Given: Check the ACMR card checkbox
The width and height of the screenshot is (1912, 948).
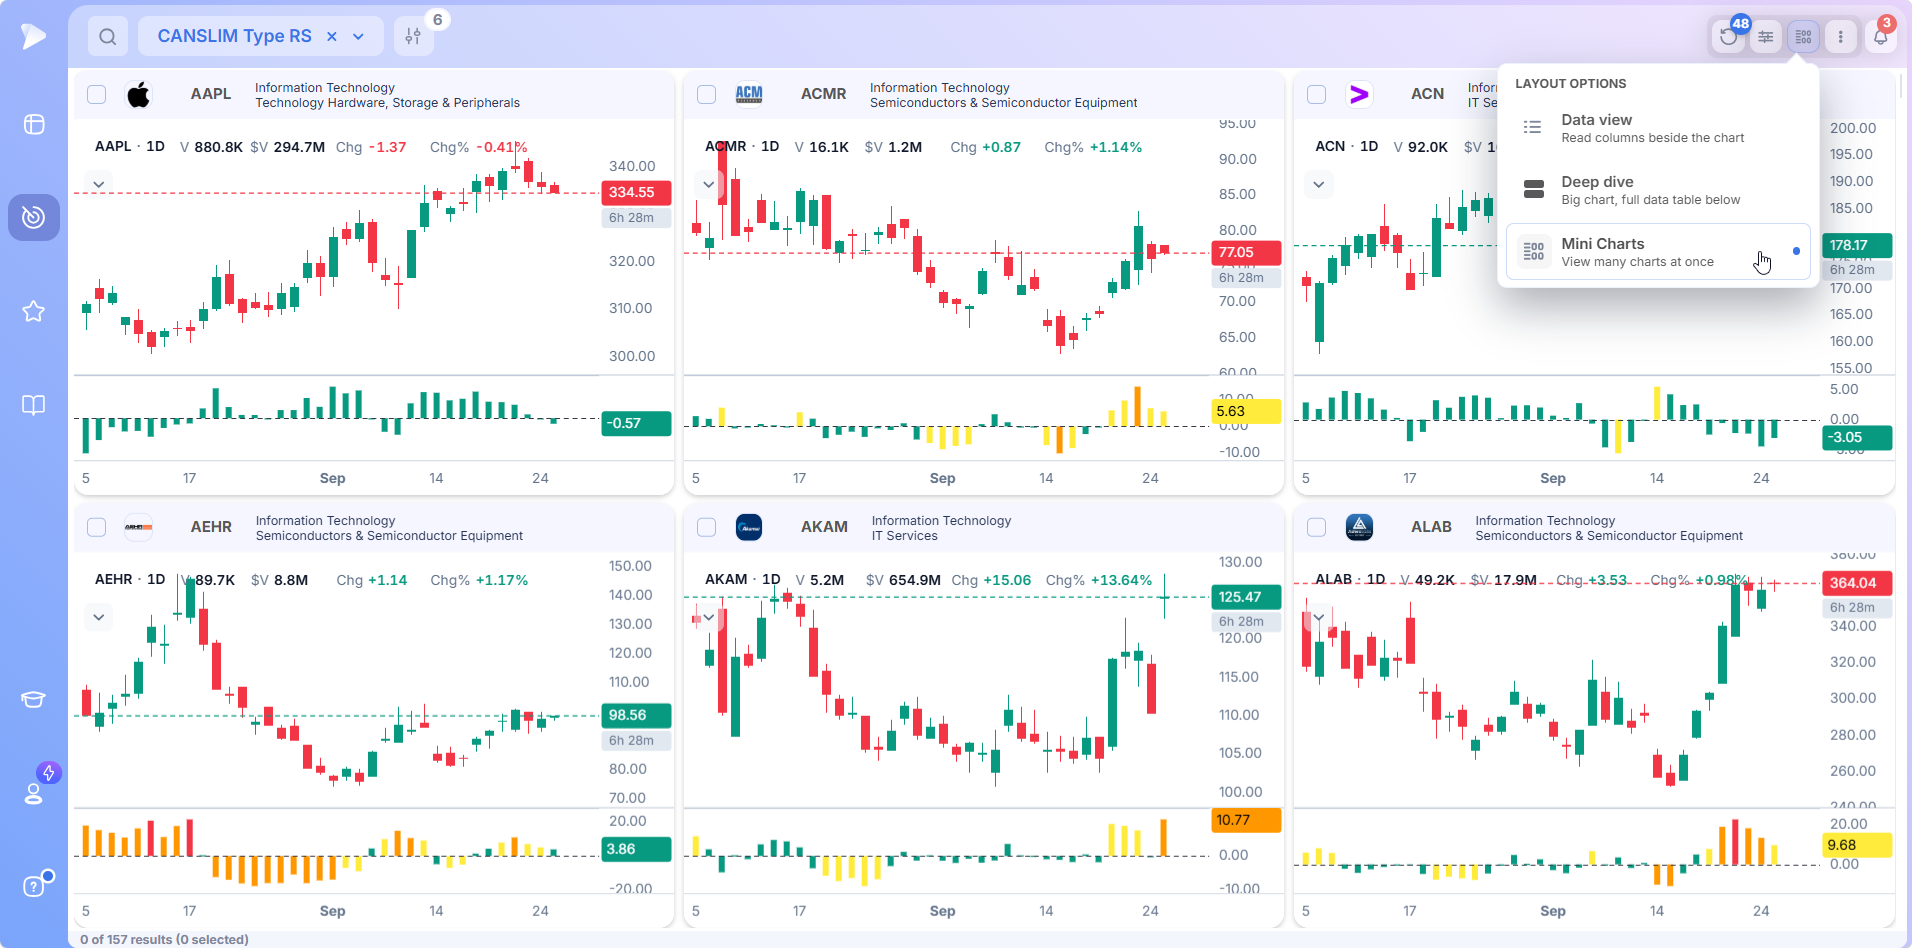Looking at the screenshot, I should [707, 94].
